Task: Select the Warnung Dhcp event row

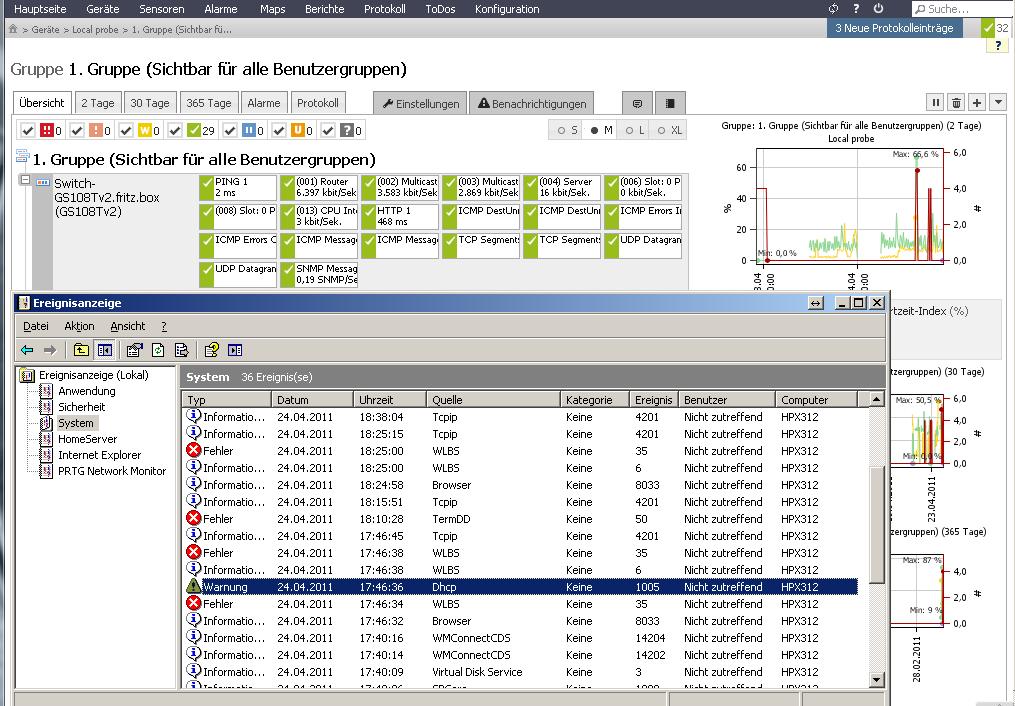Action: [x=521, y=587]
